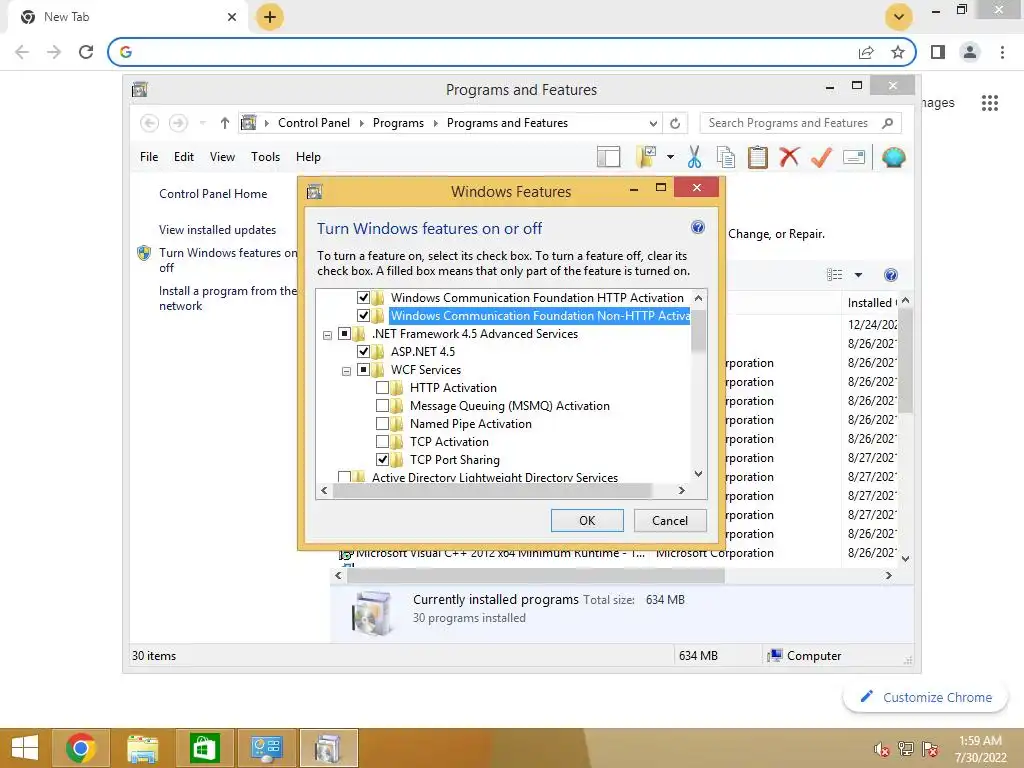Screen dimensions: 1024x768
Task: Switch to the New Tab tab
Action: [128, 17]
